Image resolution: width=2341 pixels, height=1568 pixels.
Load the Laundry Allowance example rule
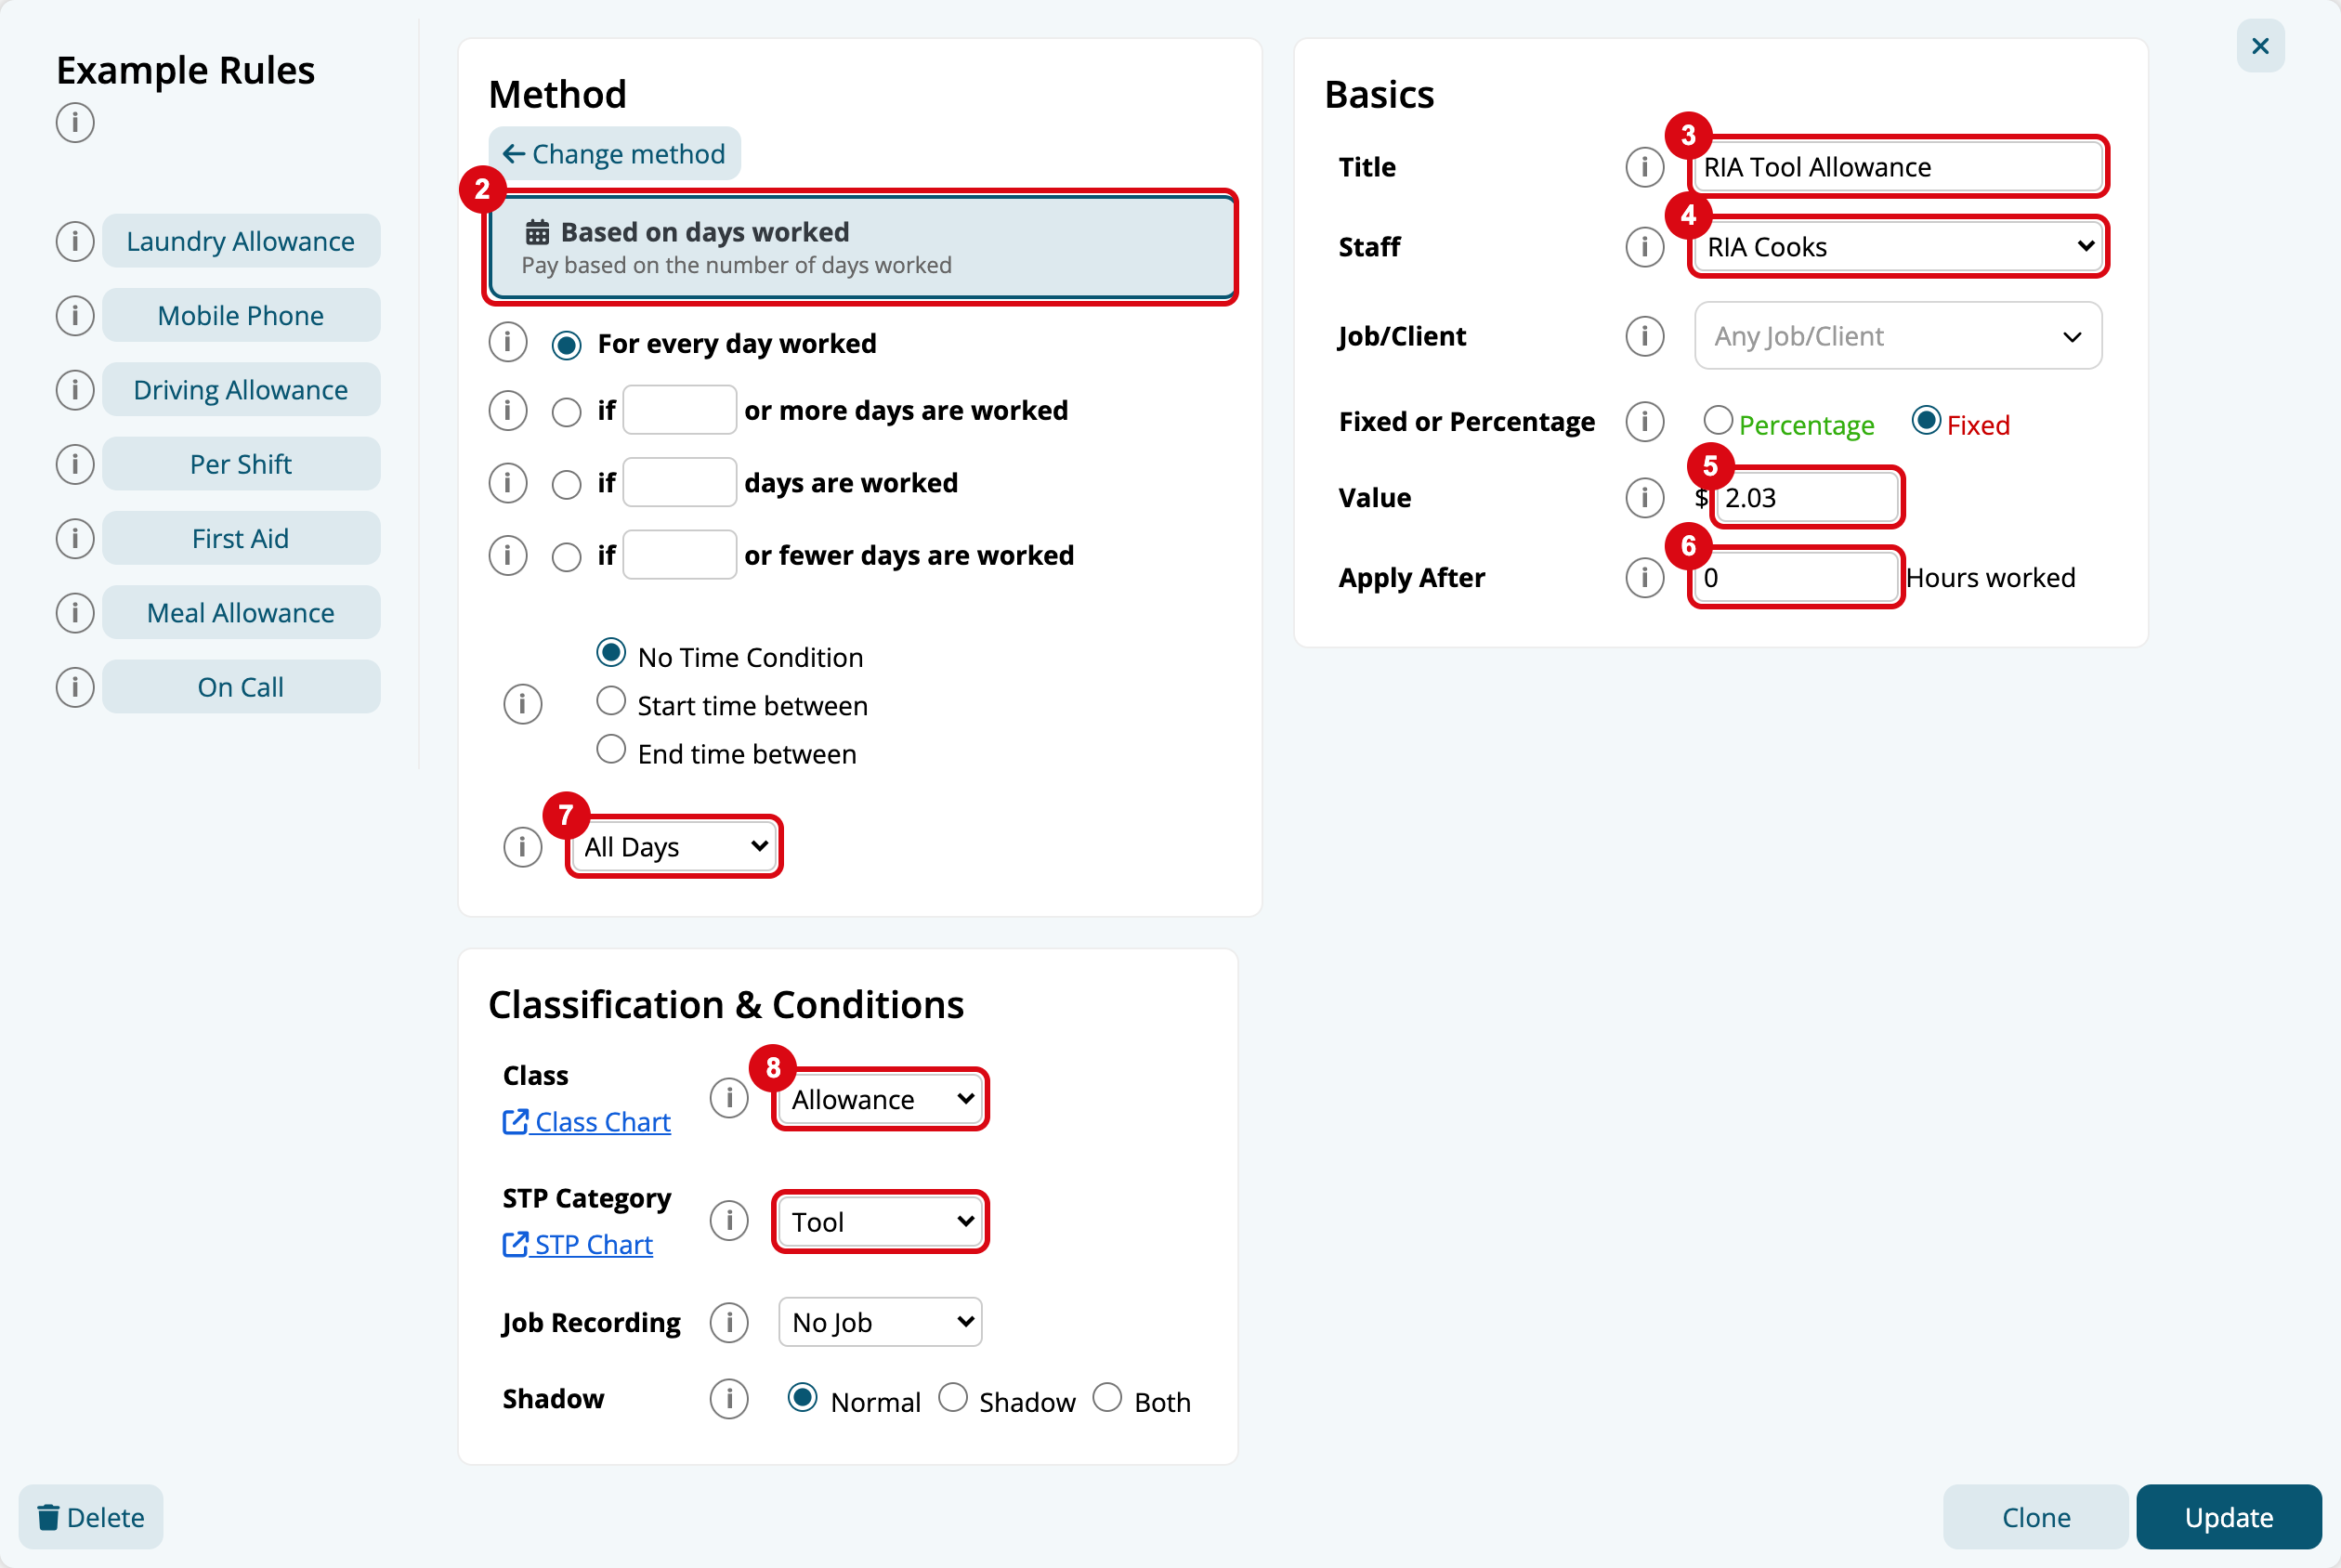pos(241,241)
